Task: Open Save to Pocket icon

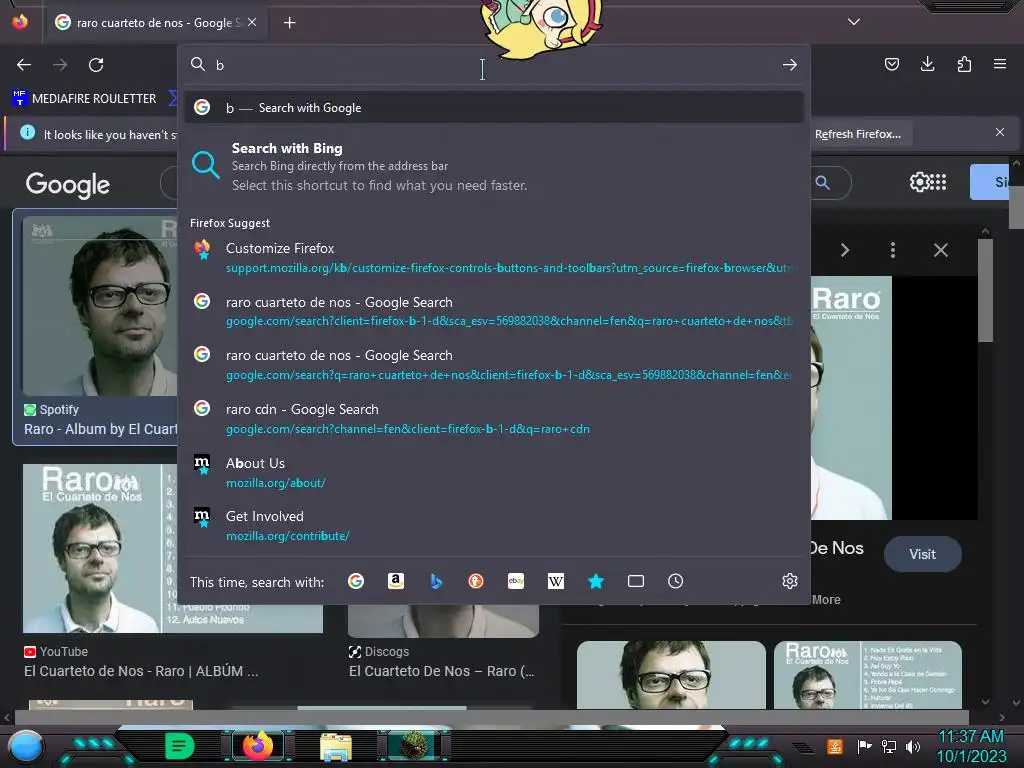Action: (891, 64)
